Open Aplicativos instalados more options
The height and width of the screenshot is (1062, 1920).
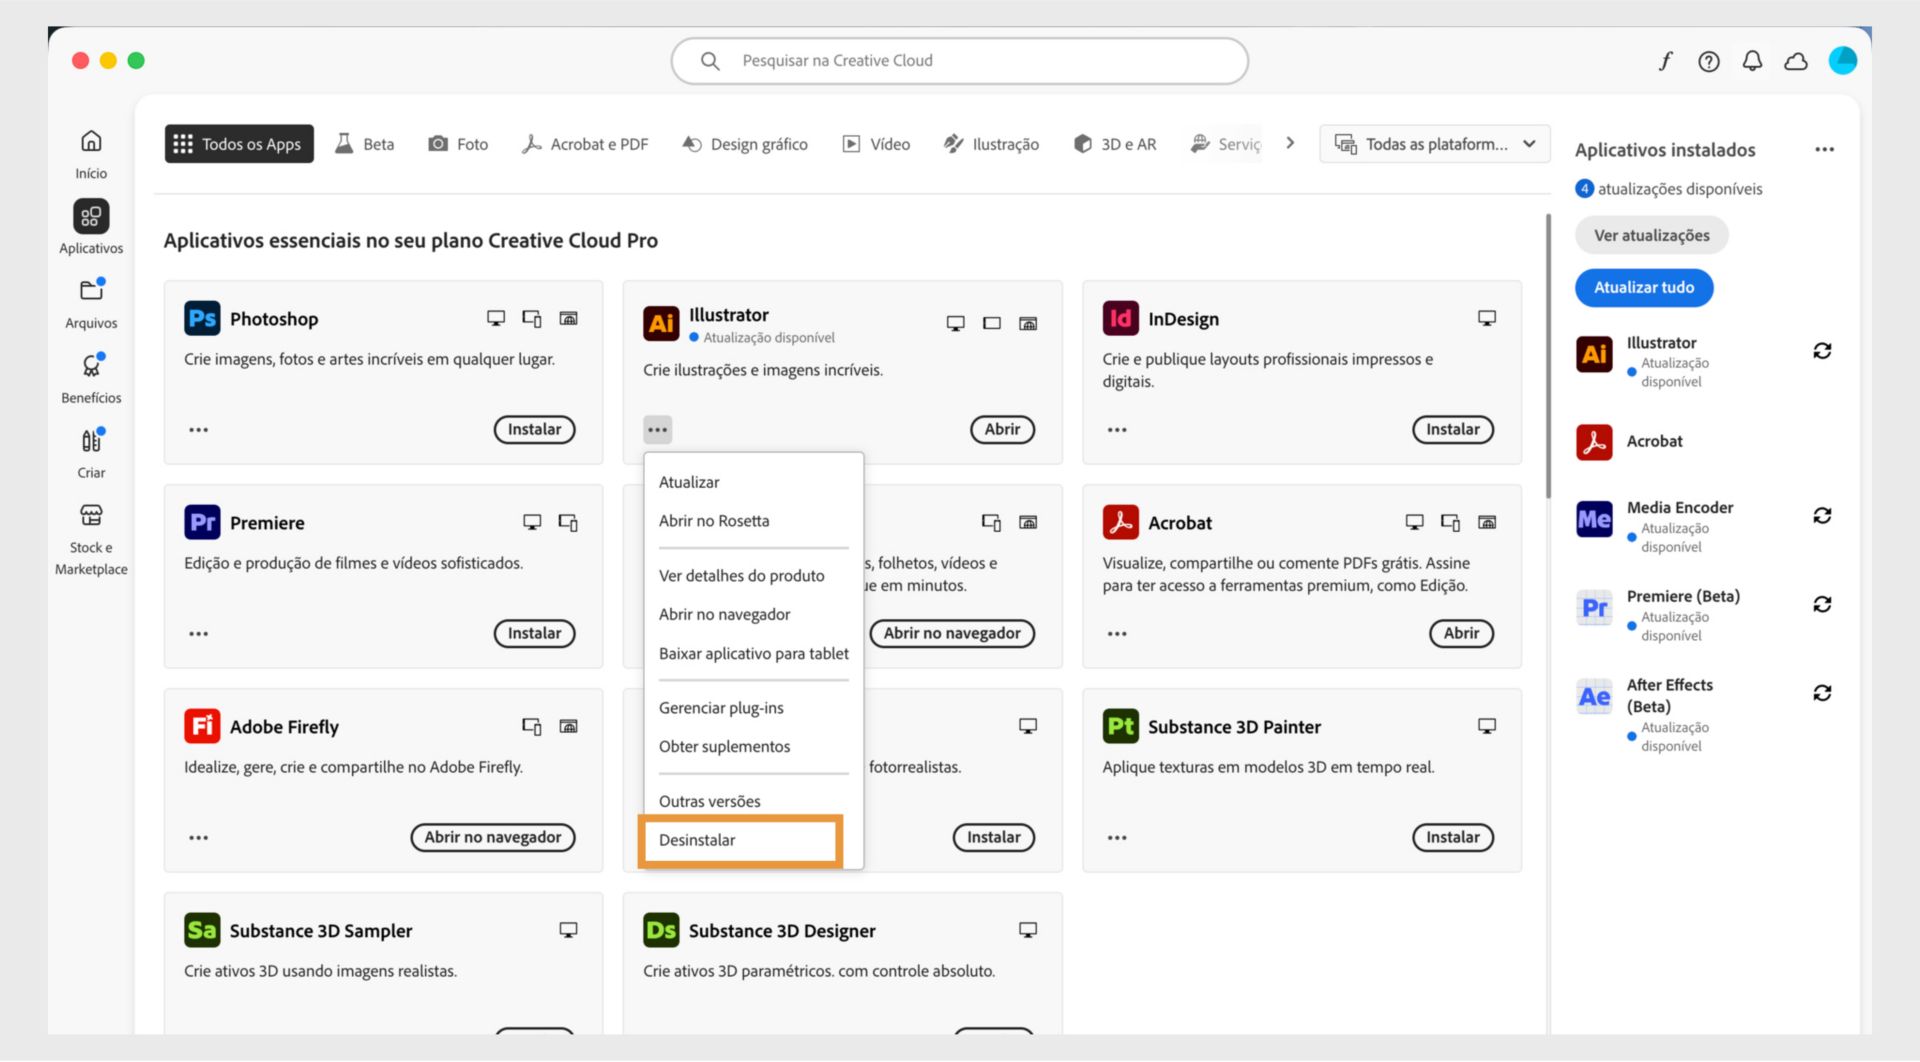tap(1824, 150)
